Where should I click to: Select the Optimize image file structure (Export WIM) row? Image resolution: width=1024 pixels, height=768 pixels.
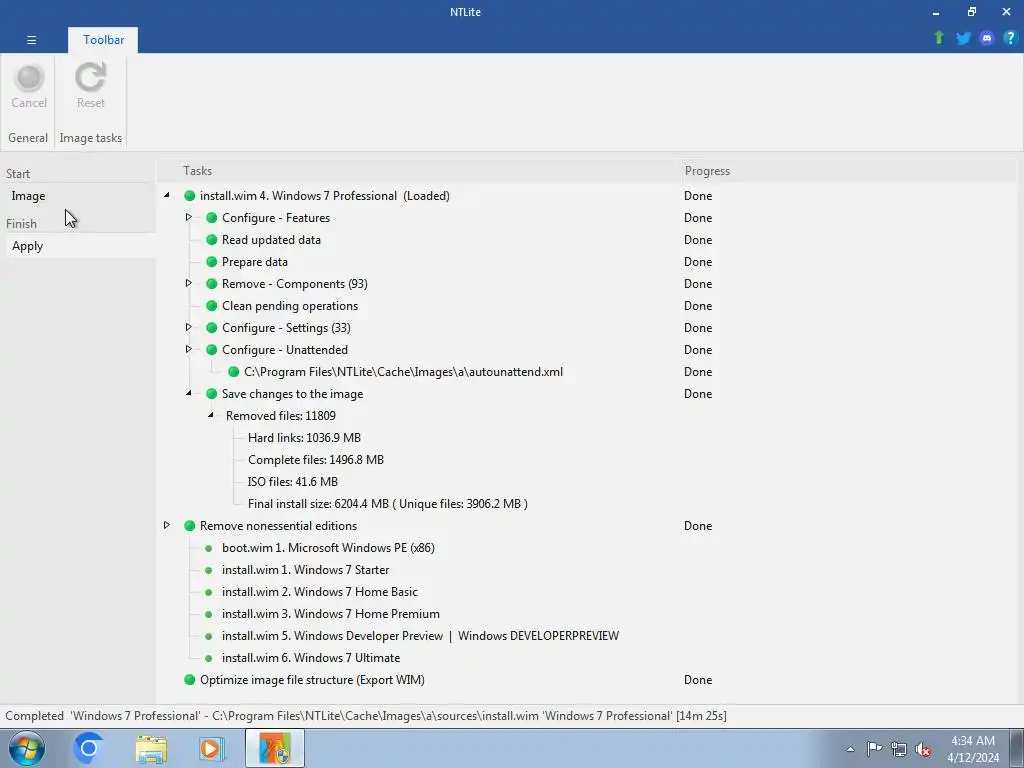(312, 680)
